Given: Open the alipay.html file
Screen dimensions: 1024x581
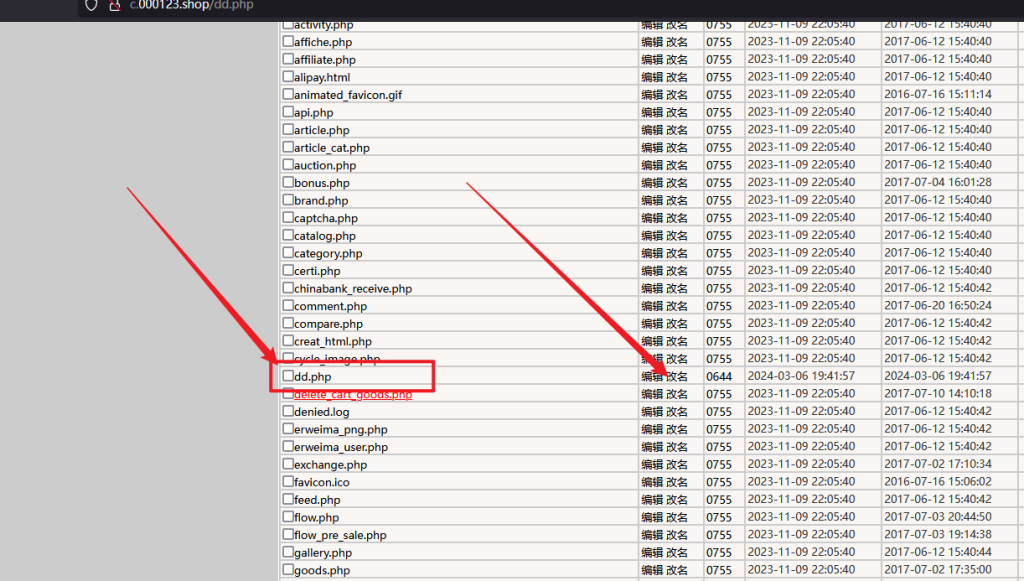Looking at the screenshot, I should point(322,77).
